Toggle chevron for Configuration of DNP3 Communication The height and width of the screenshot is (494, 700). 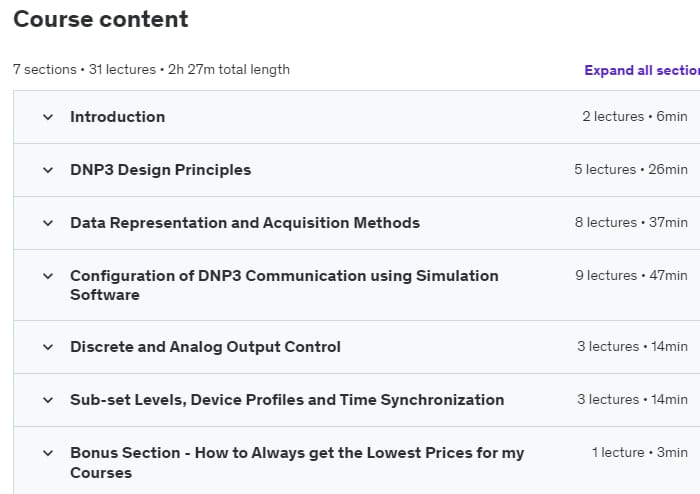tap(48, 276)
